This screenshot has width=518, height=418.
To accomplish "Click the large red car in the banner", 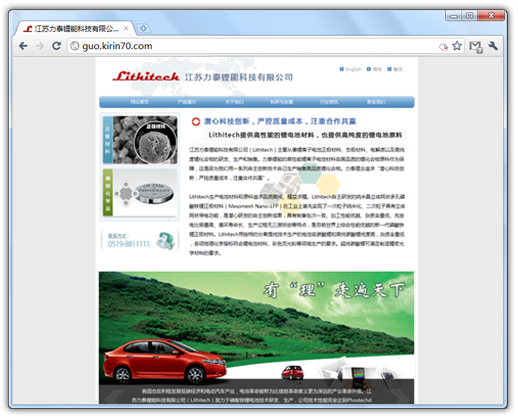I will point(164,361).
